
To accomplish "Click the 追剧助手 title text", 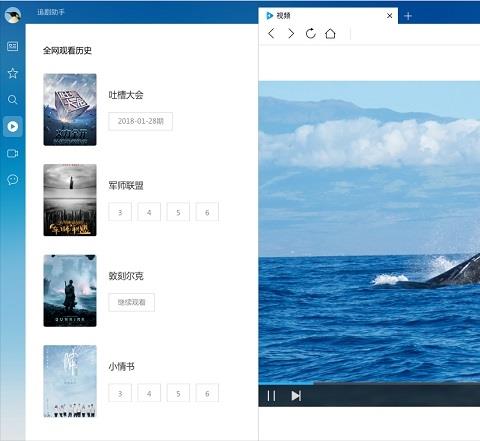I will pos(51,12).
